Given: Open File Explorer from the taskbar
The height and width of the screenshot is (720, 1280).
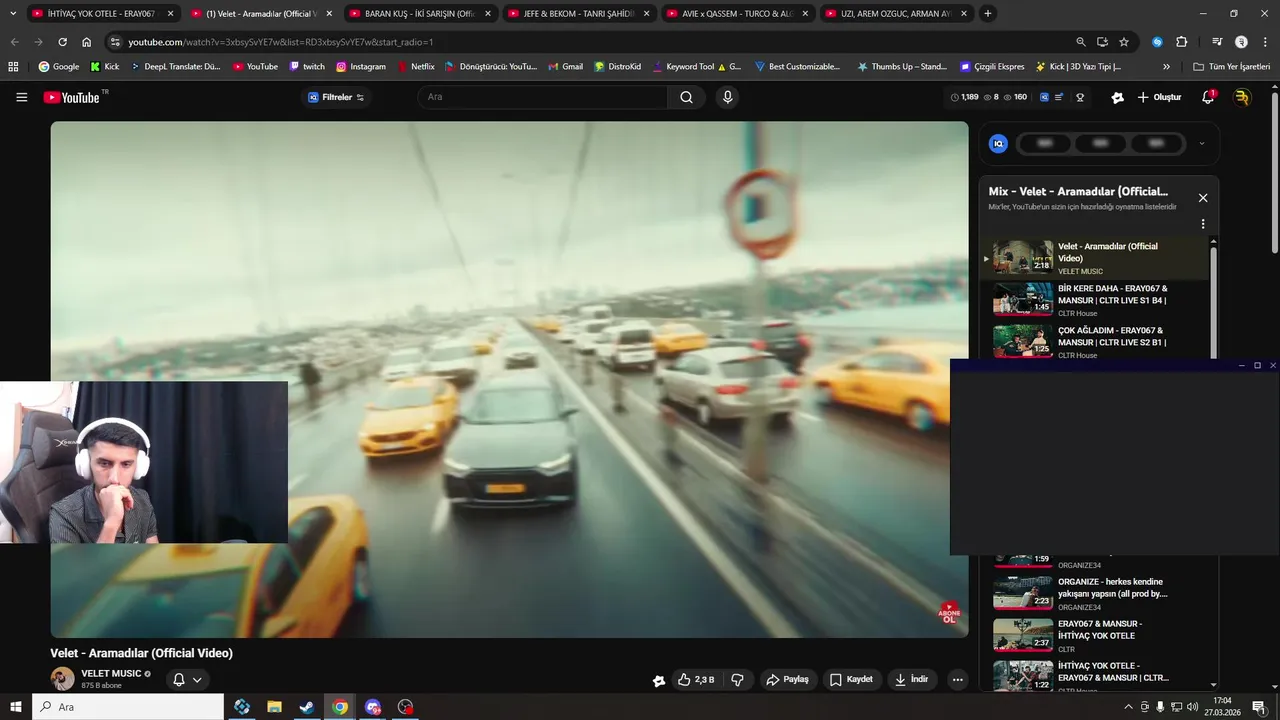Looking at the screenshot, I should 274,707.
